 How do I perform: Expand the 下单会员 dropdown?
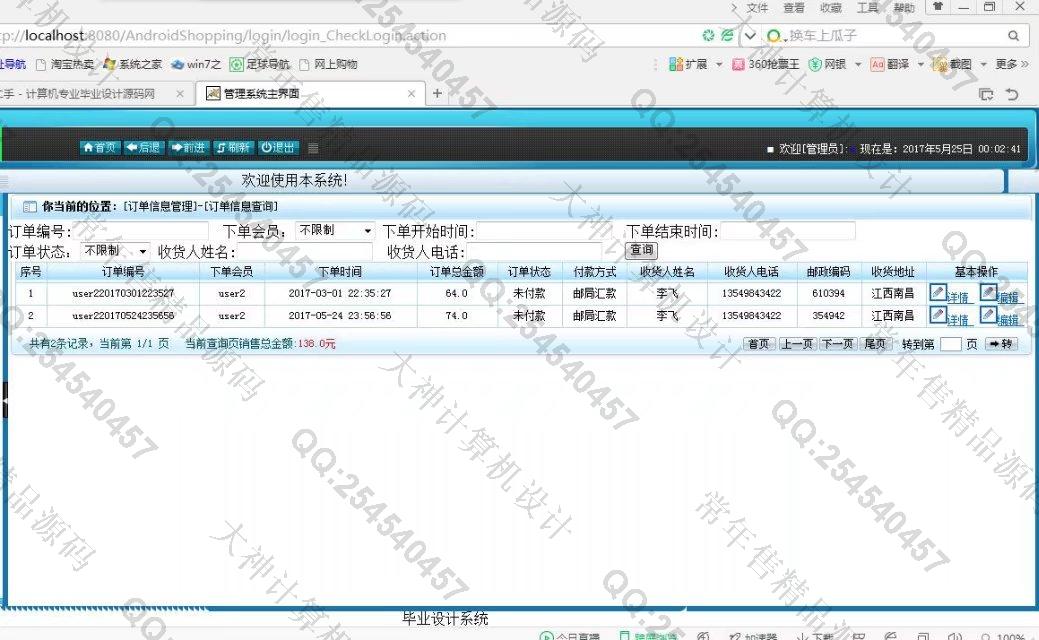pyautogui.click(x=335, y=231)
